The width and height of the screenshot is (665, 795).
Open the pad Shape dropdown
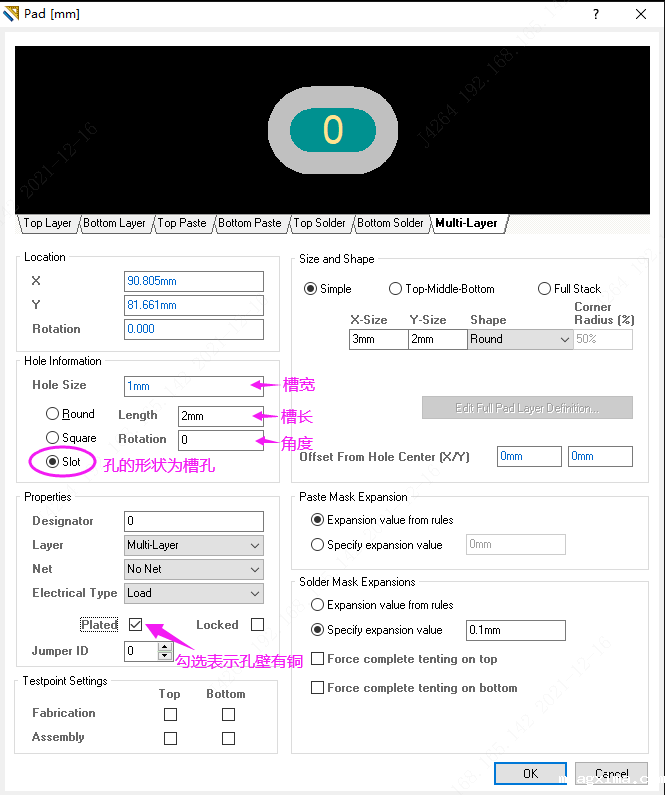(x=520, y=339)
